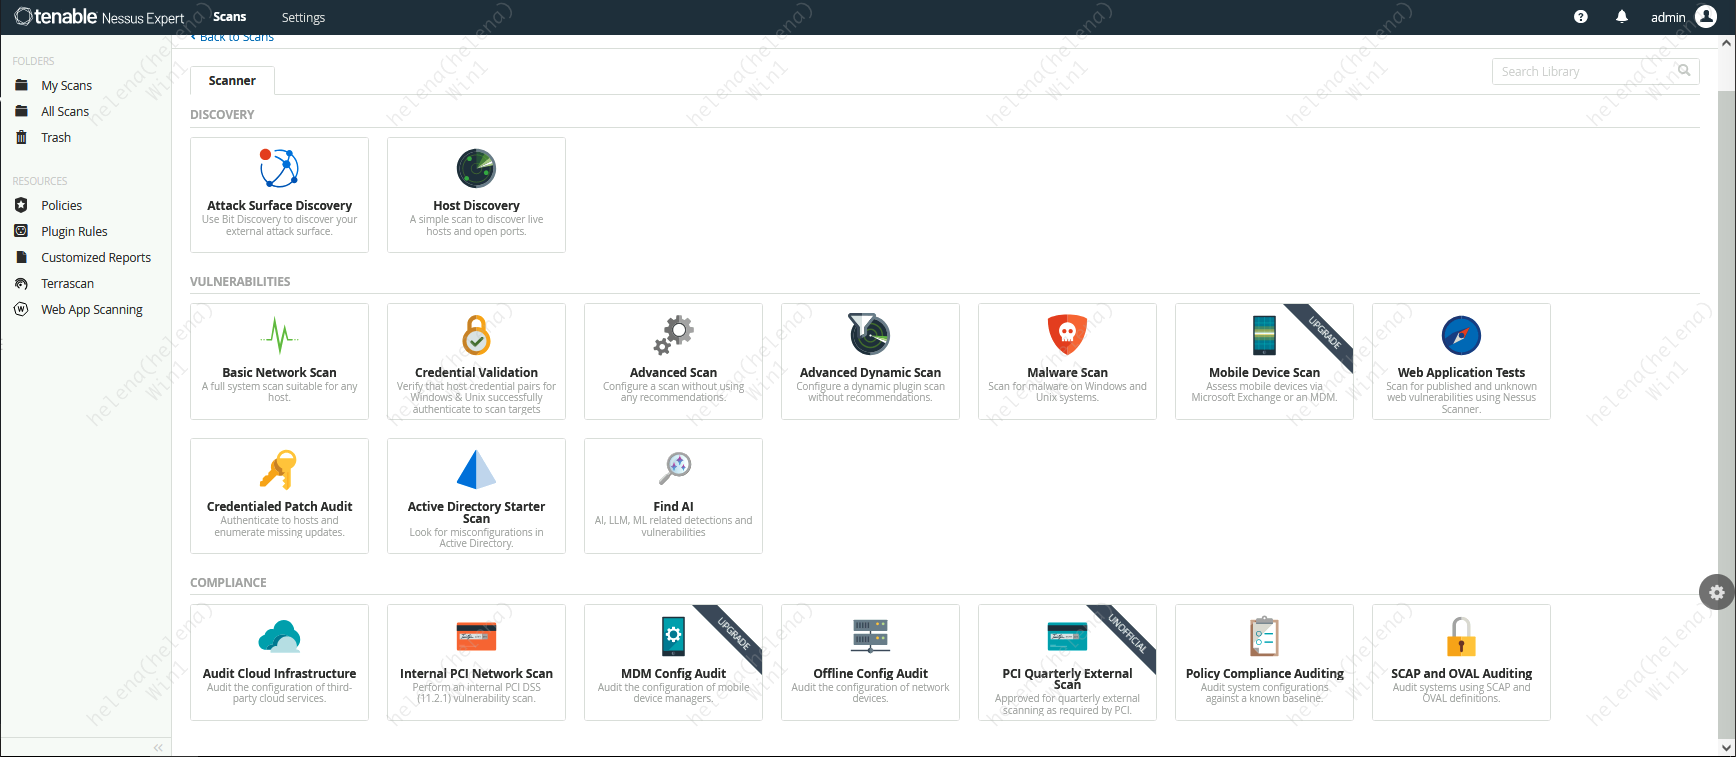Image resolution: width=1736 pixels, height=757 pixels.
Task: Open the Audit Cloud Infrastructure cloud icon
Action: coord(279,636)
